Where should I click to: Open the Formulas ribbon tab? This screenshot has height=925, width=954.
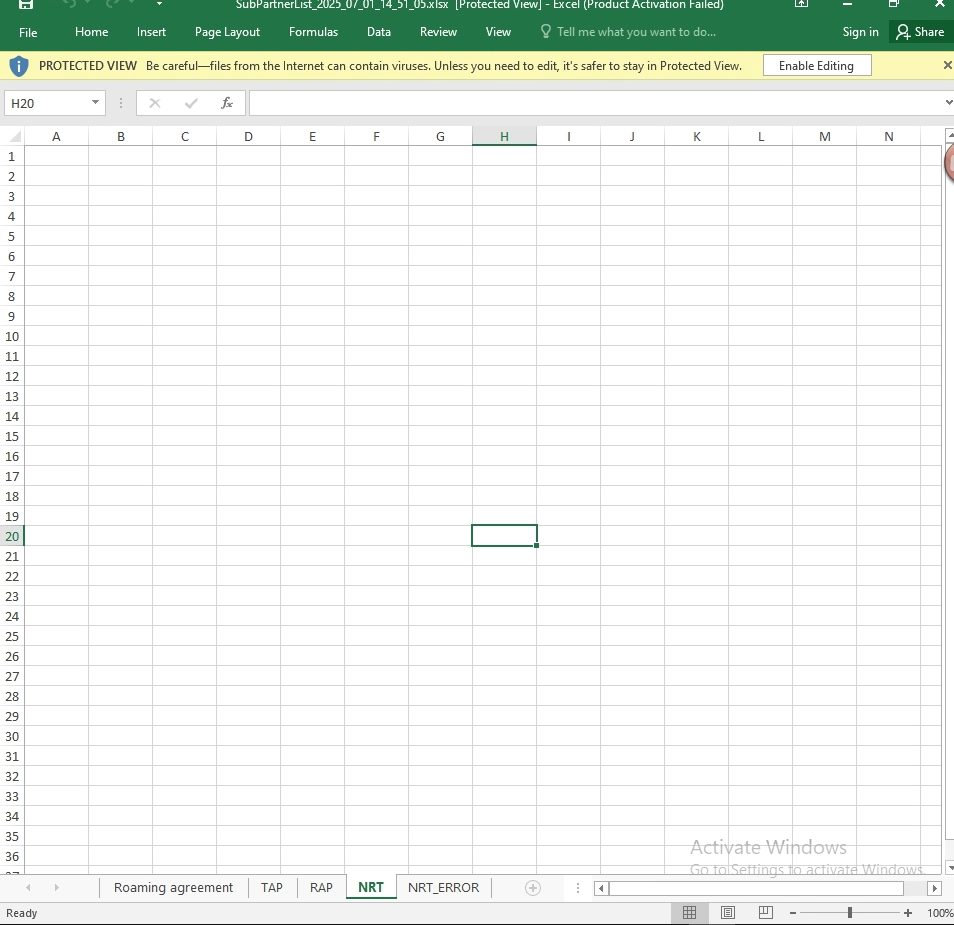coord(313,32)
